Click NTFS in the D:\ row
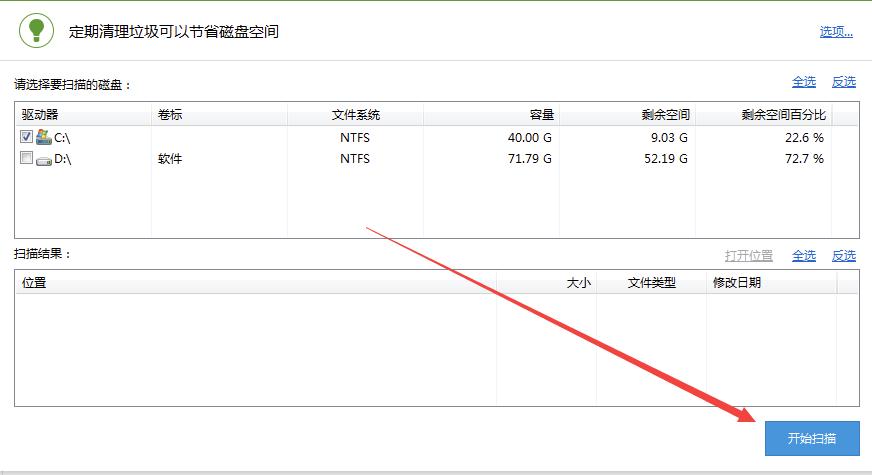872x475 pixels. click(355, 159)
